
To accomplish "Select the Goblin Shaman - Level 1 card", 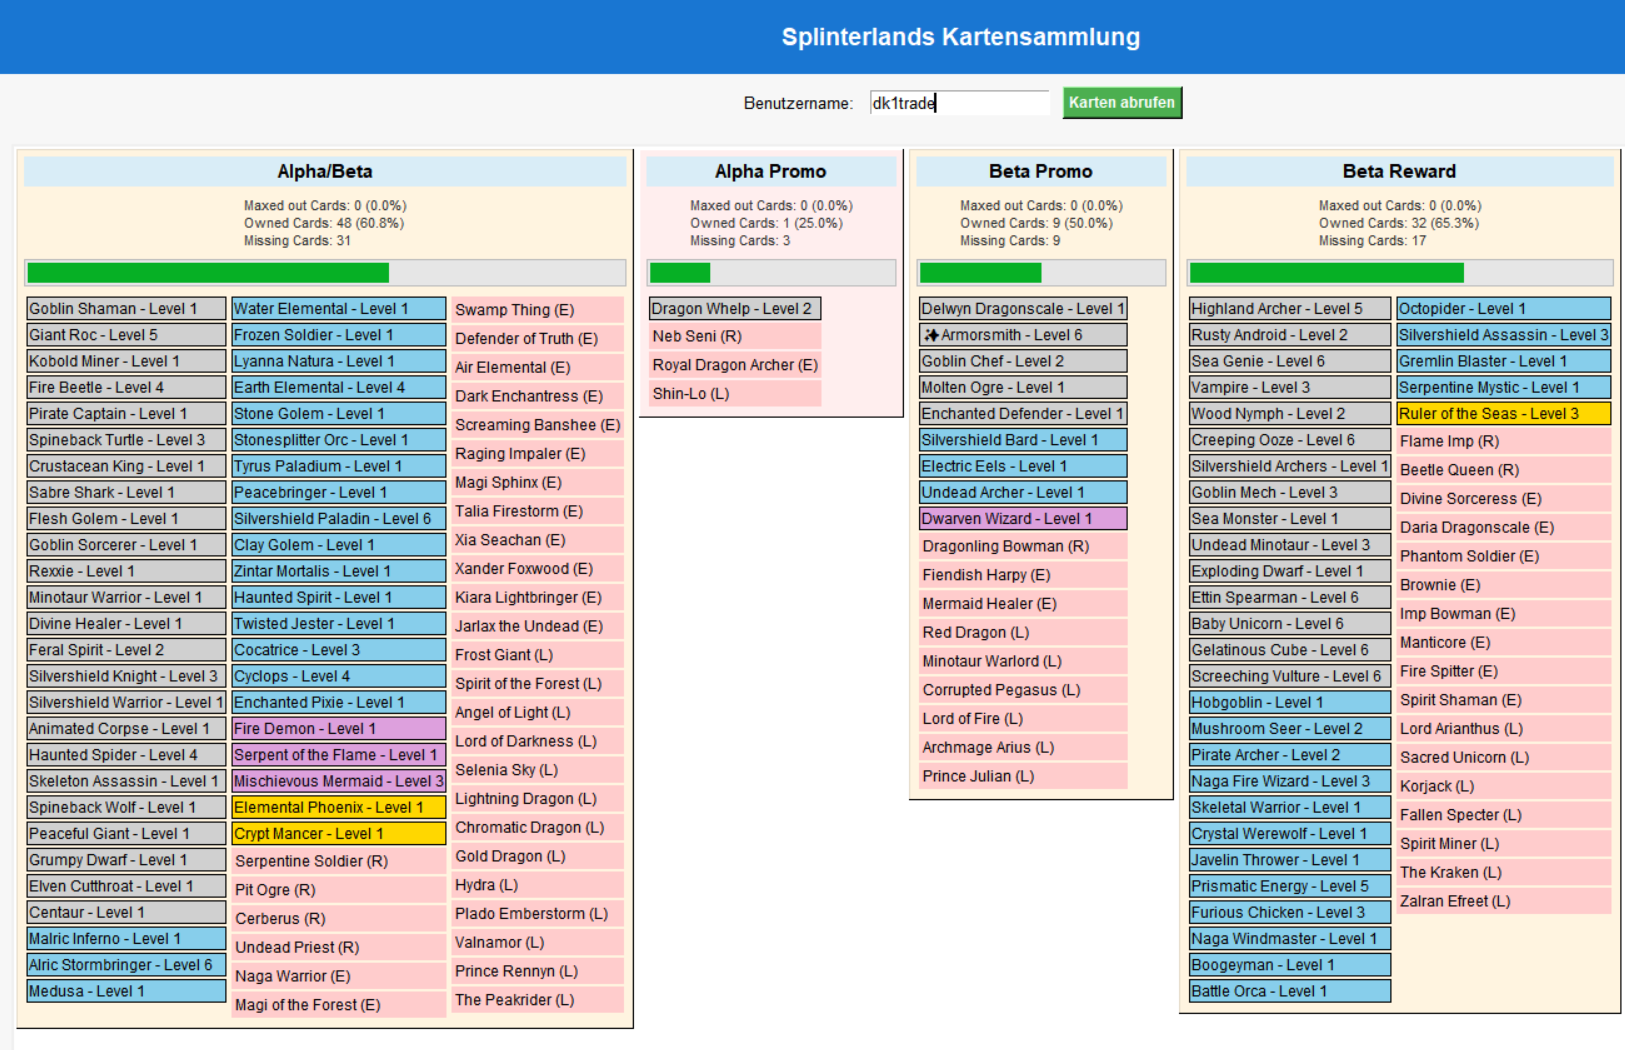I will click(x=126, y=309).
